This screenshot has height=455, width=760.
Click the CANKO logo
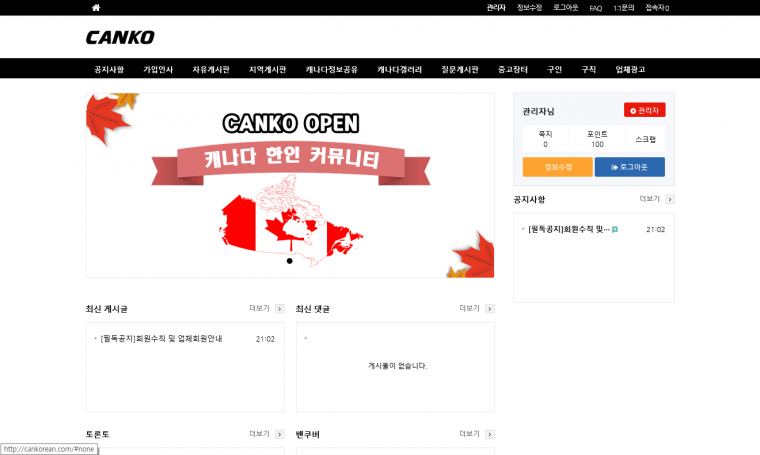pos(120,37)
